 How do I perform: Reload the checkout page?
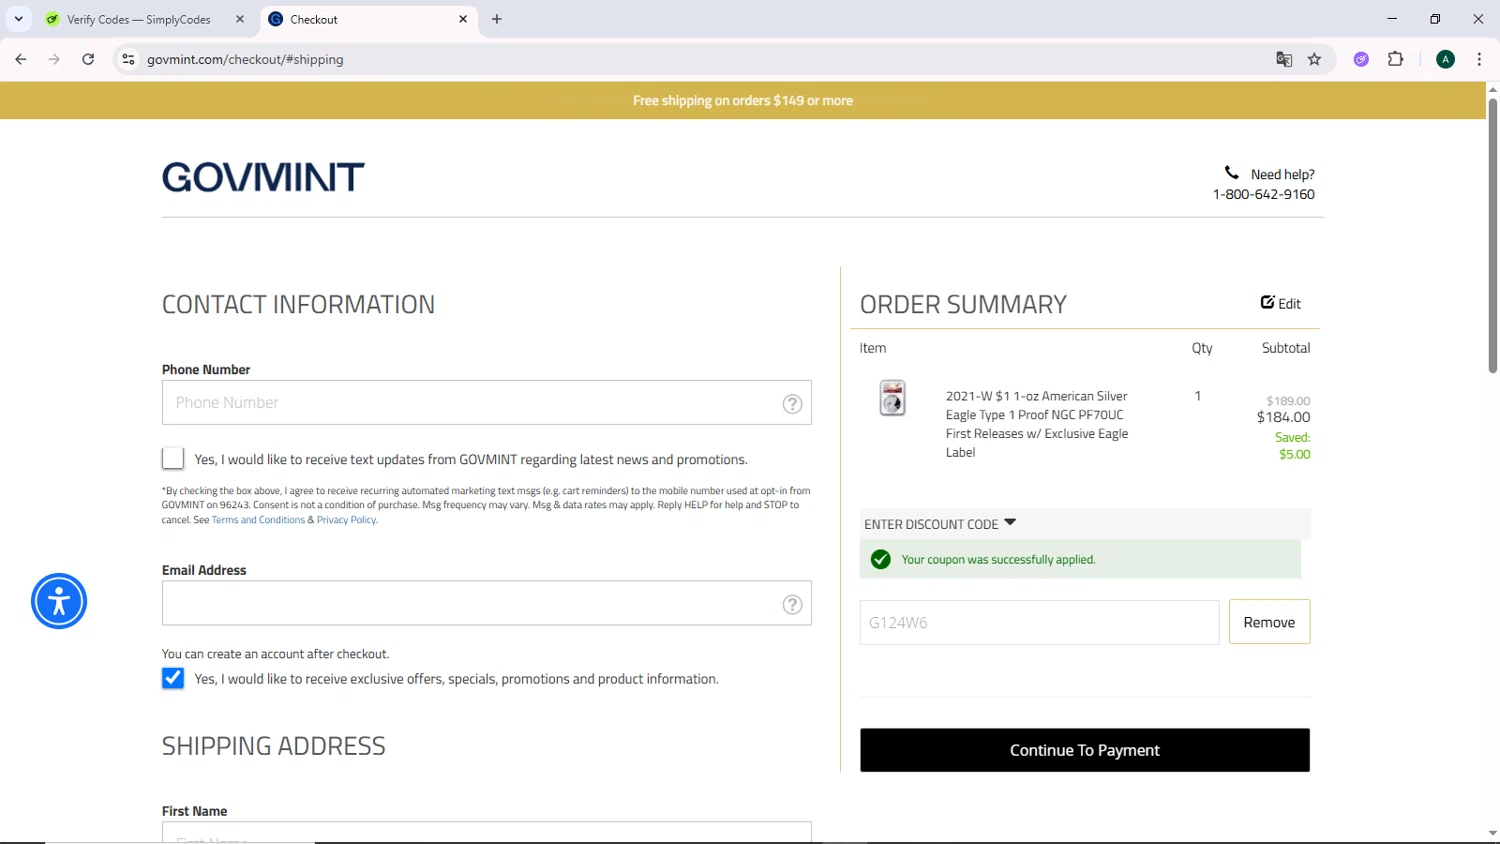(x=88, y=59)
